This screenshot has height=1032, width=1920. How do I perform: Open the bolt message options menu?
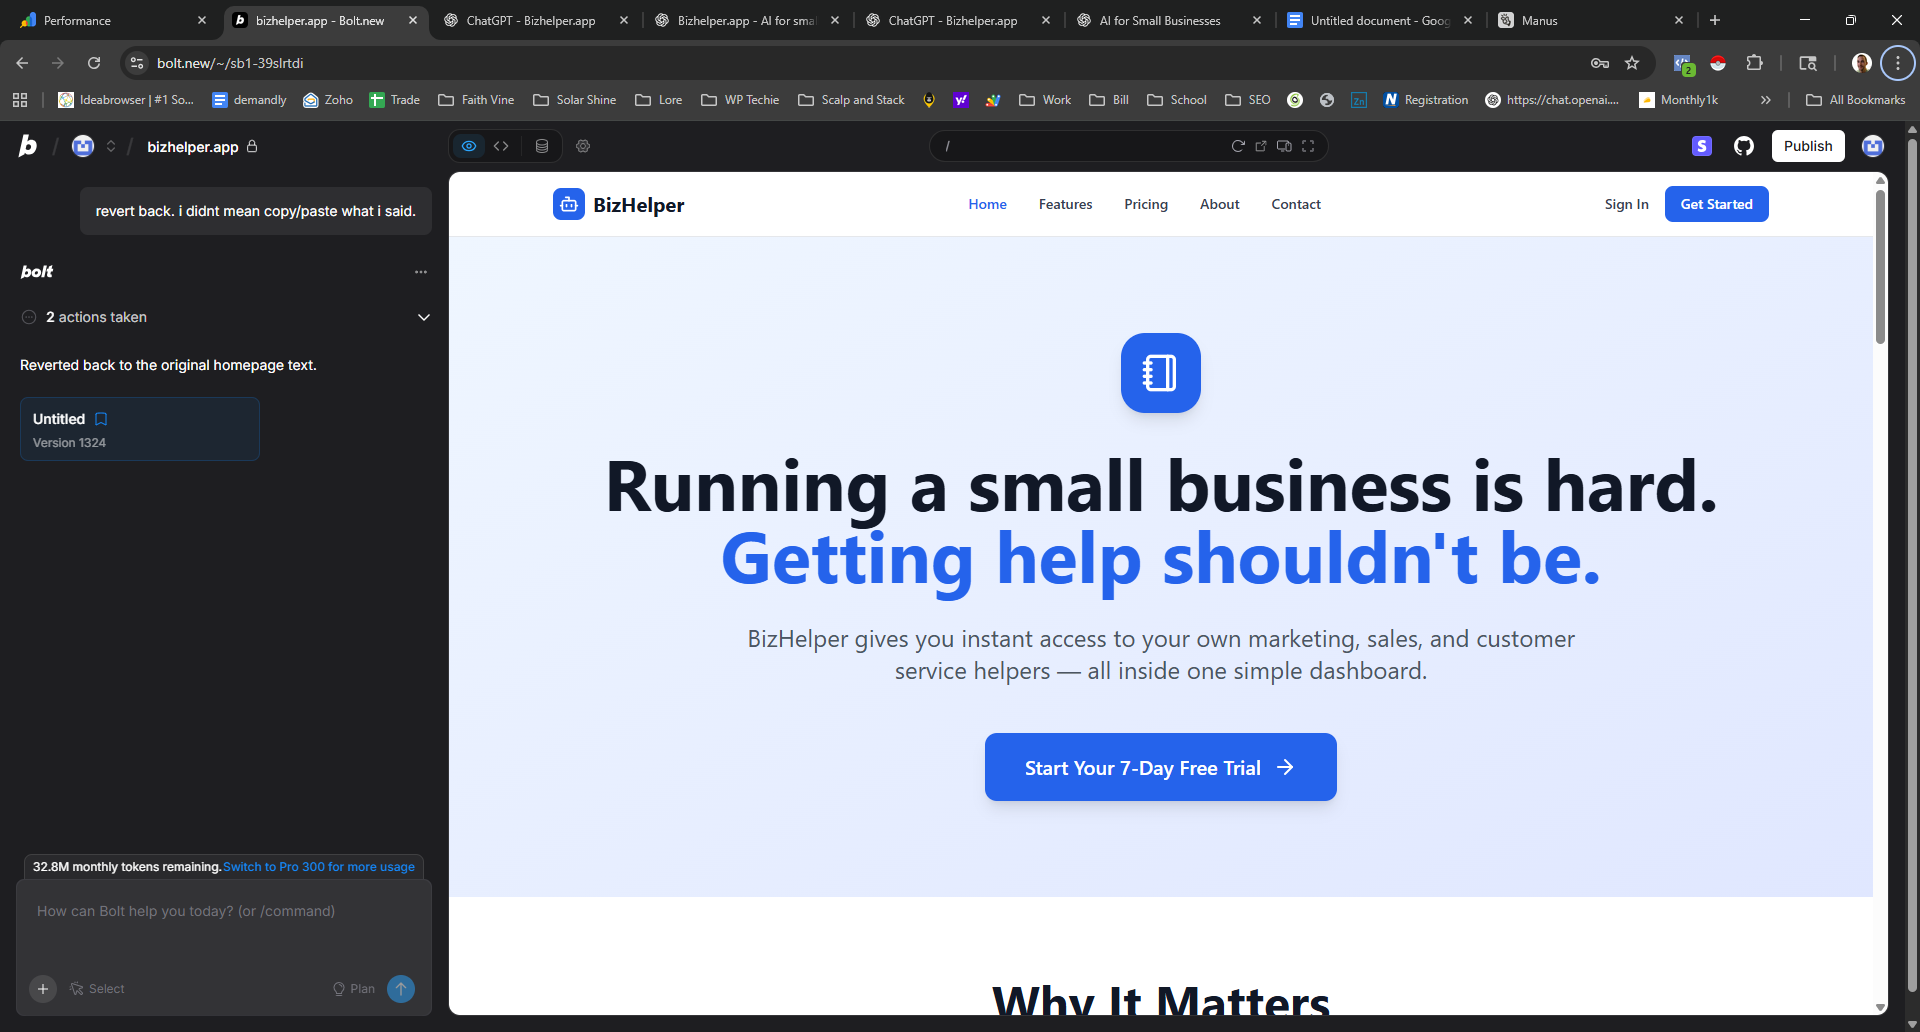tap(421, 272)
